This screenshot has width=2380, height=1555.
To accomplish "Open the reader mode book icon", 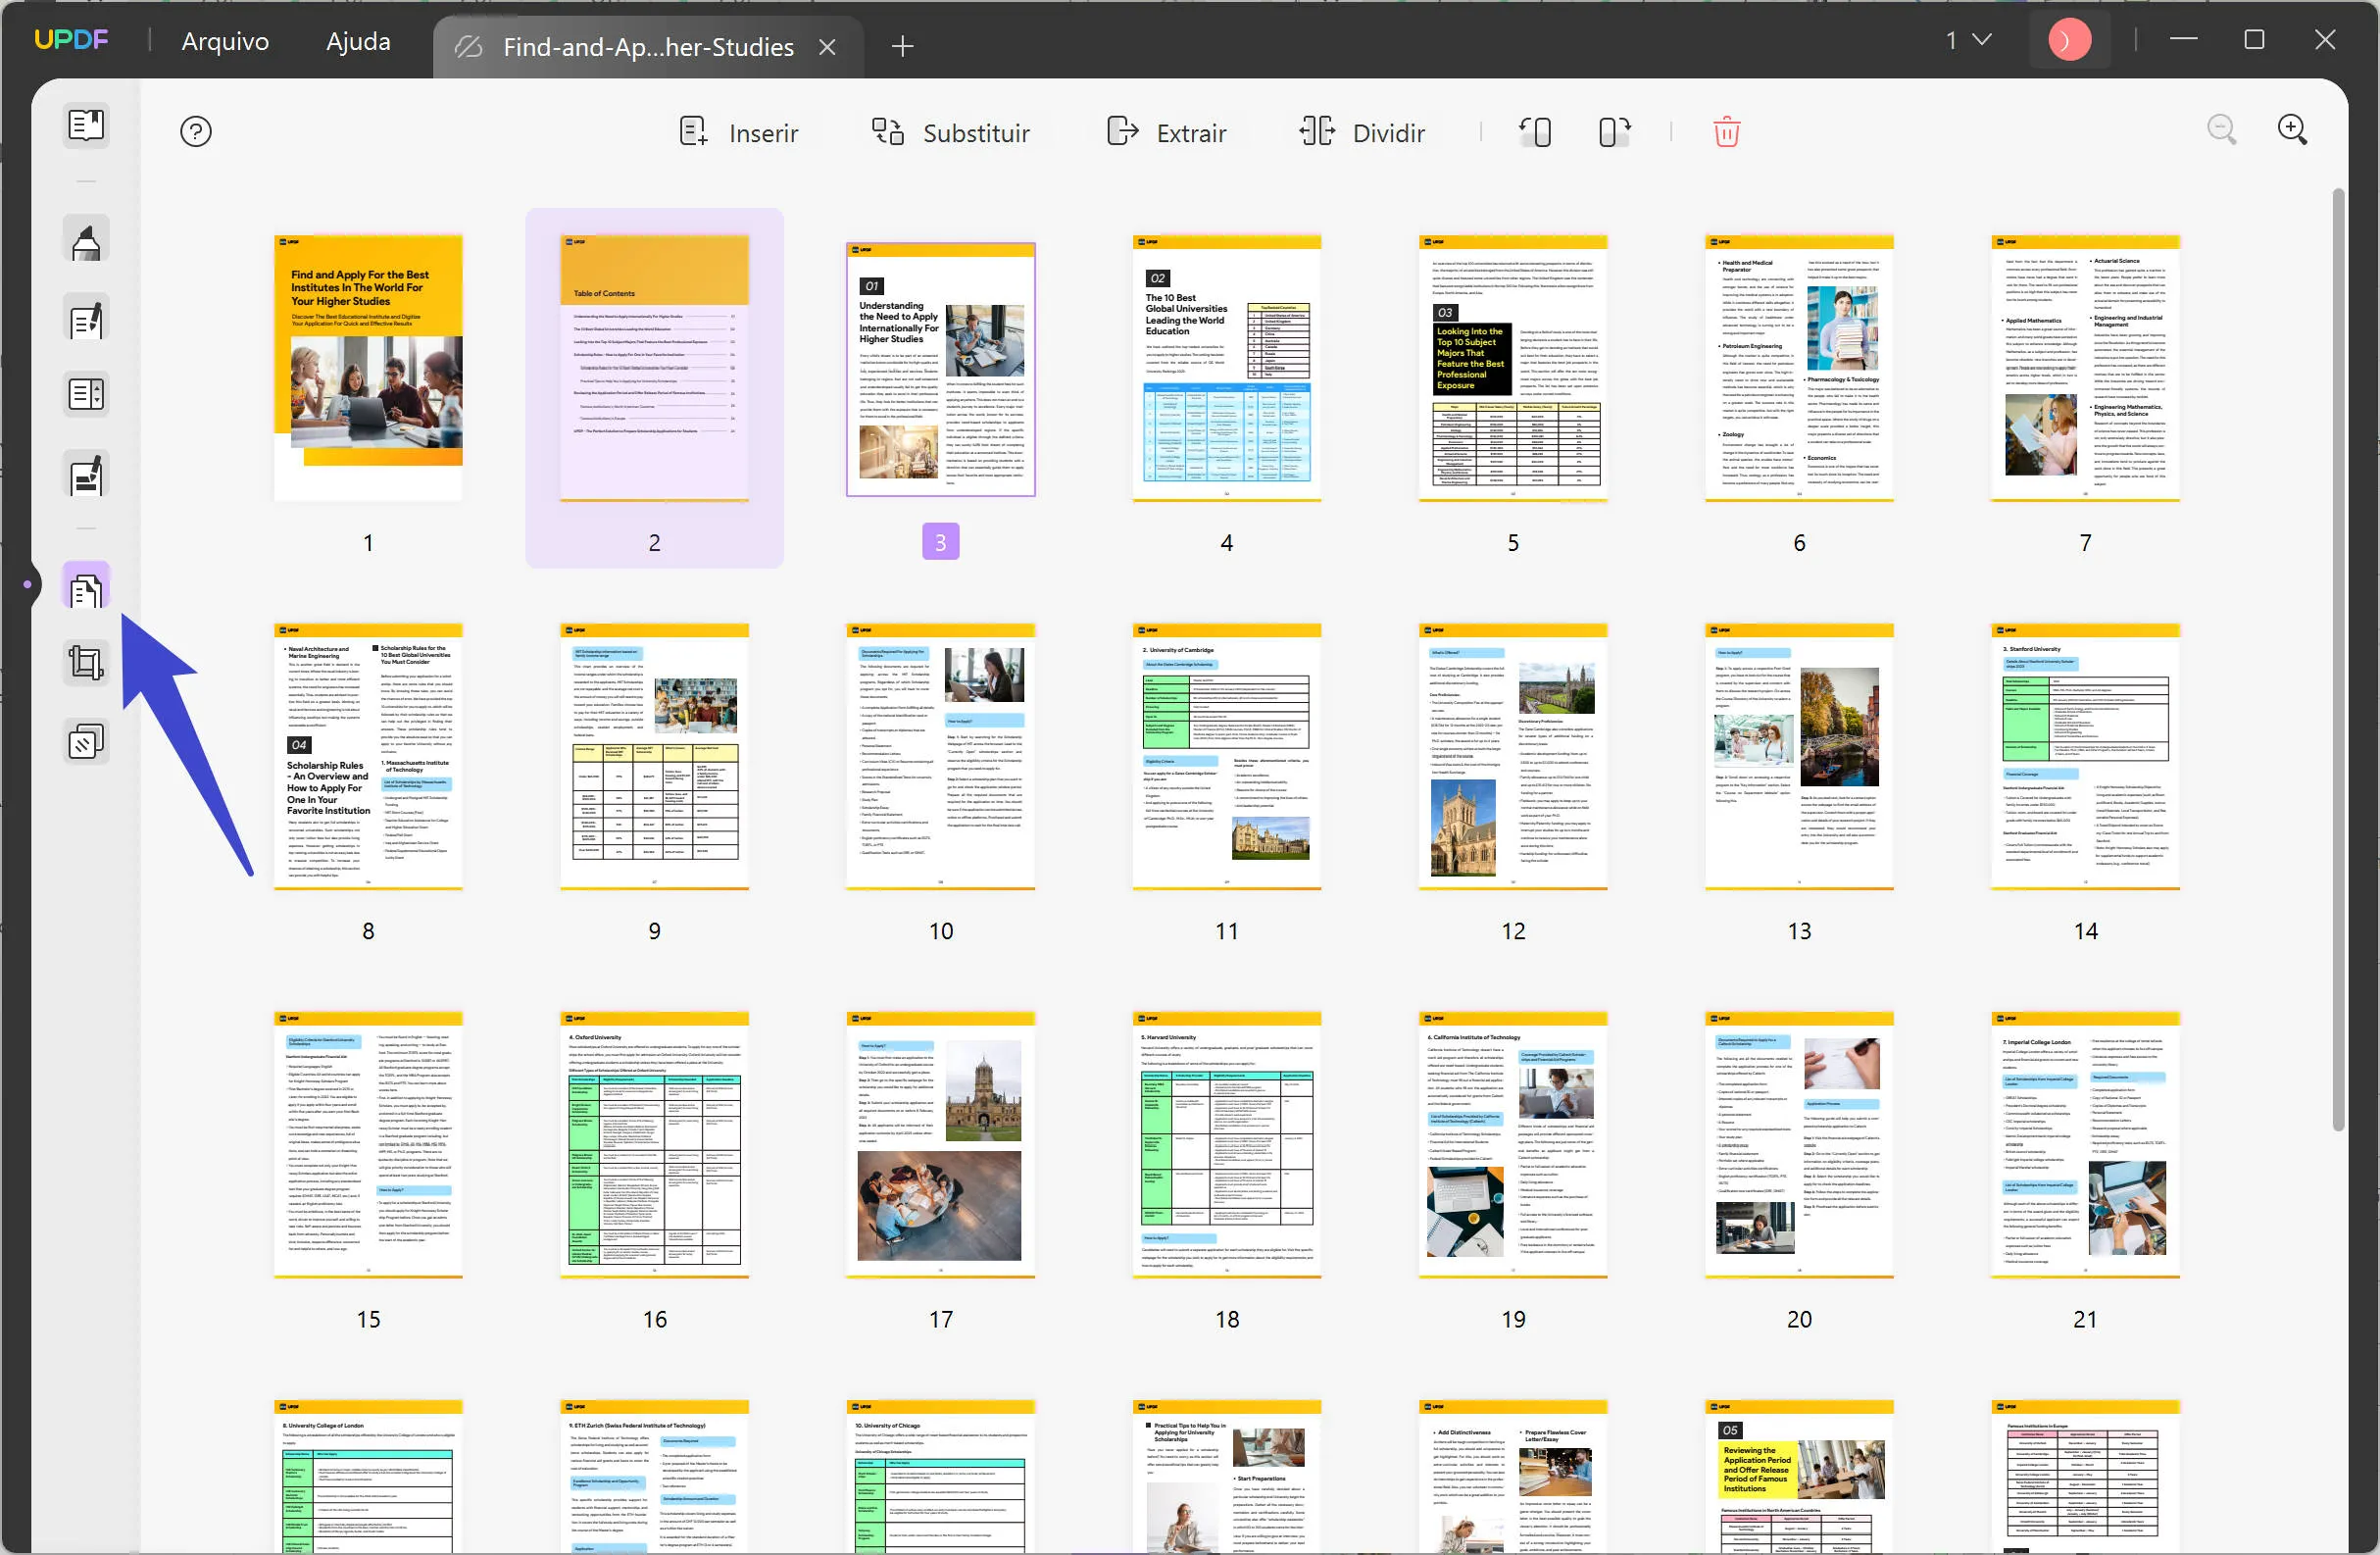I will tap(85, 125).
